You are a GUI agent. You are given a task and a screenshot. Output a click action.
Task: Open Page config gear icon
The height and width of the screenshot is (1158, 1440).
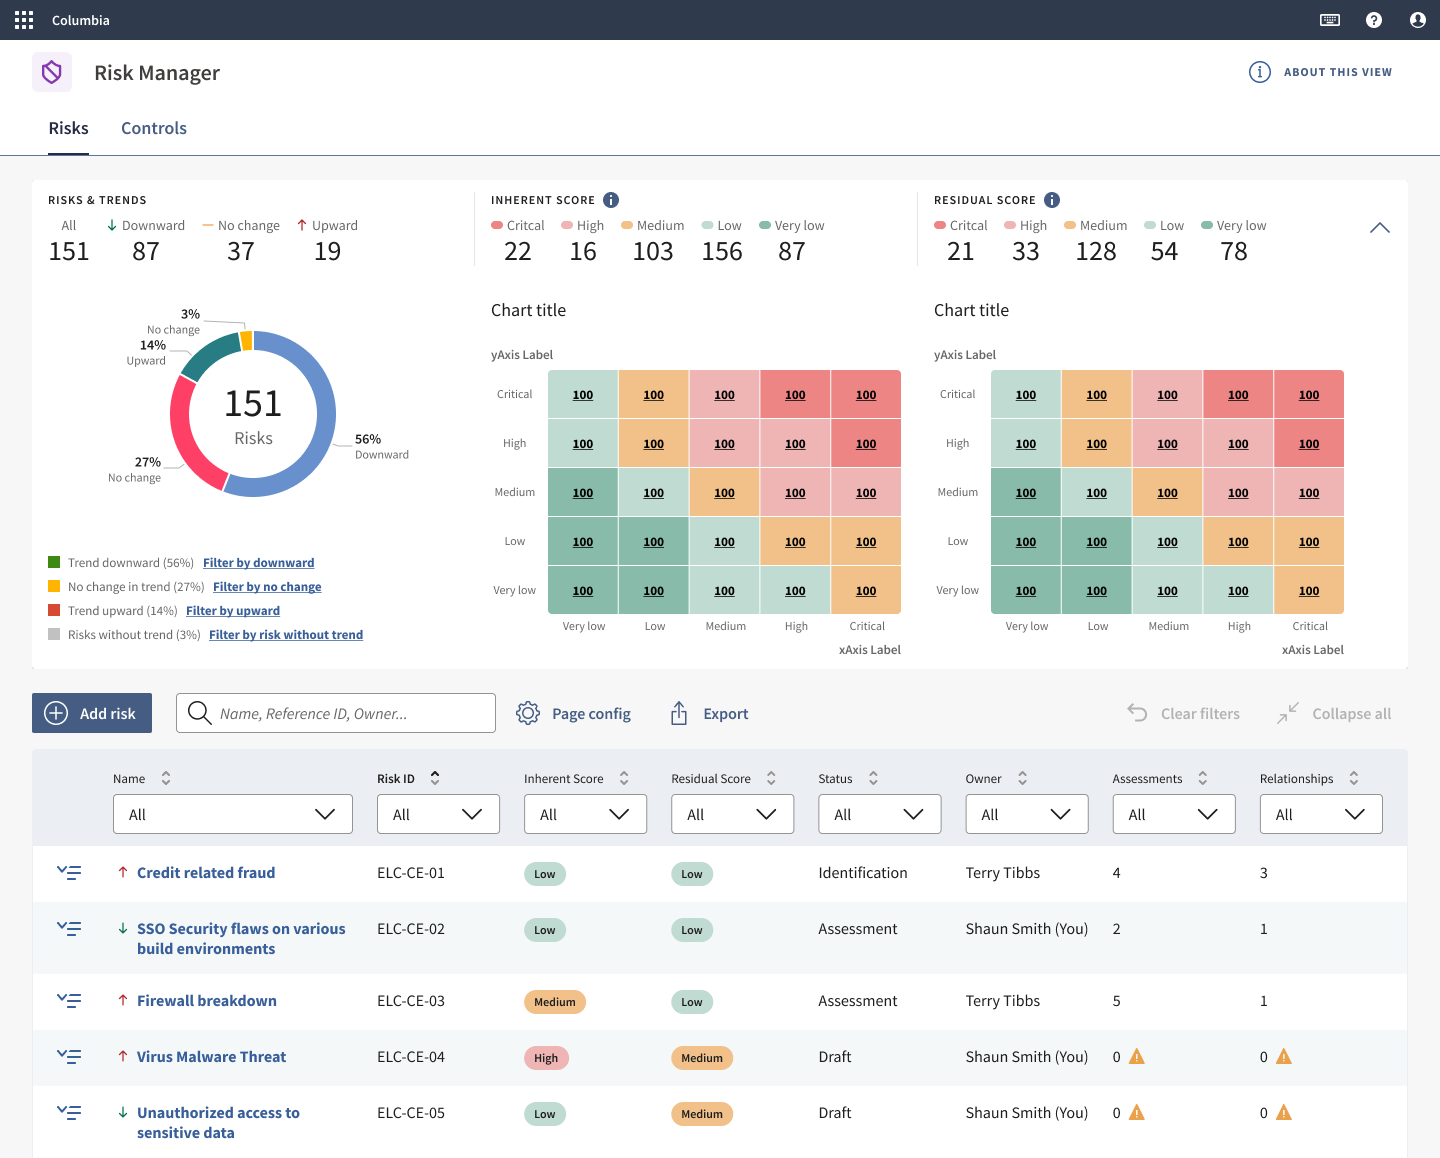pyautogui.click(x=528, y=713)
